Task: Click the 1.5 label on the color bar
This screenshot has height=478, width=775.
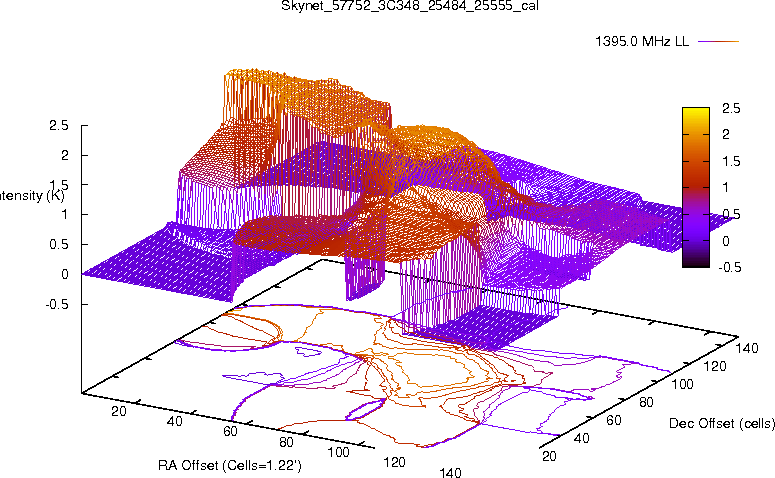Action: [x=731, y=161]
